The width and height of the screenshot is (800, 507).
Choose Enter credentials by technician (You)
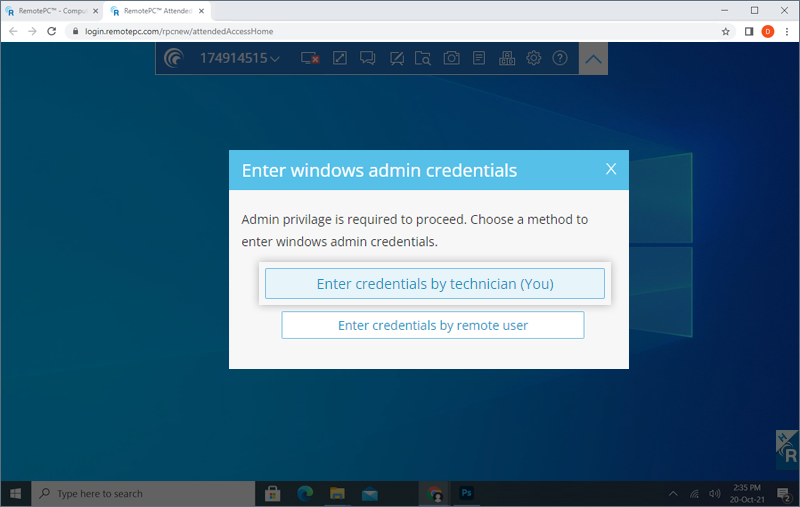pos(435,284)
